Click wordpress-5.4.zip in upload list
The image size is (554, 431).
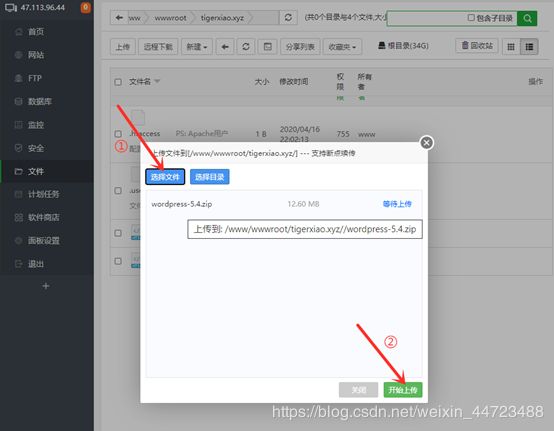point(182,204)
